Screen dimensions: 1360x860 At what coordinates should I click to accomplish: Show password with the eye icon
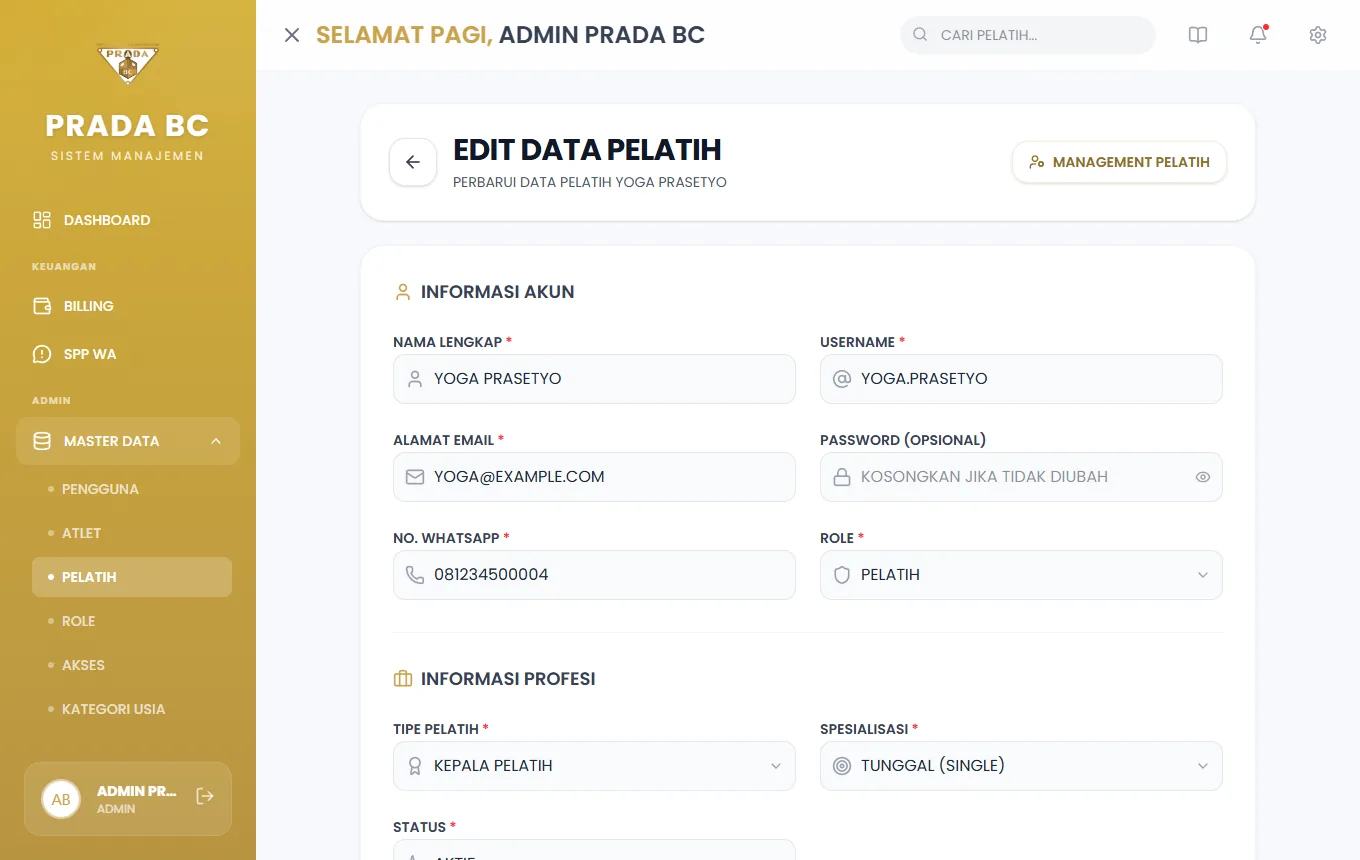pyautogui.click(x=1203, y=477)
